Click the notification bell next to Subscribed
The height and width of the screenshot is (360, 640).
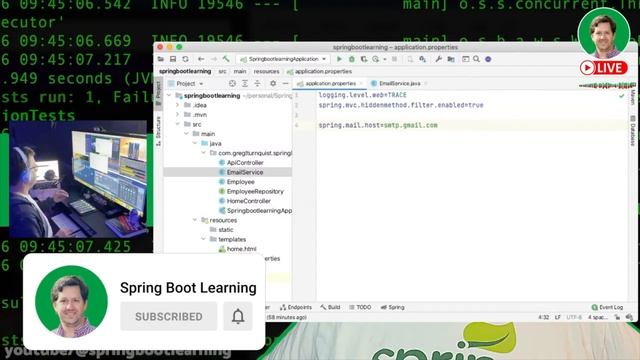238,316
